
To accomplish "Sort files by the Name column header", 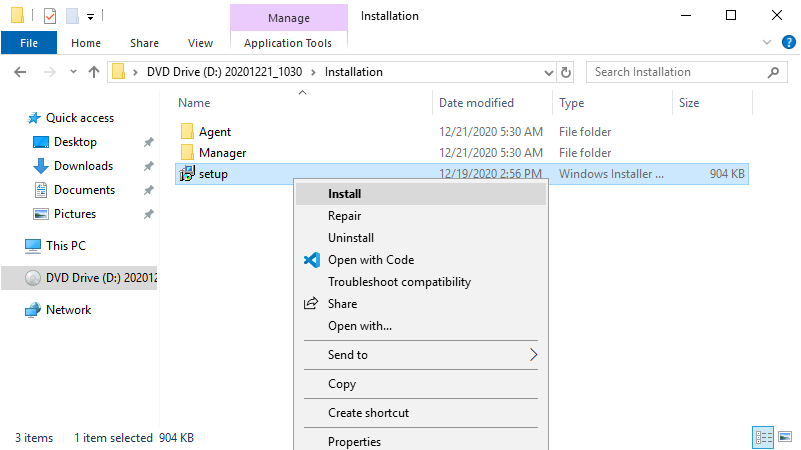I will coord(195,103).
